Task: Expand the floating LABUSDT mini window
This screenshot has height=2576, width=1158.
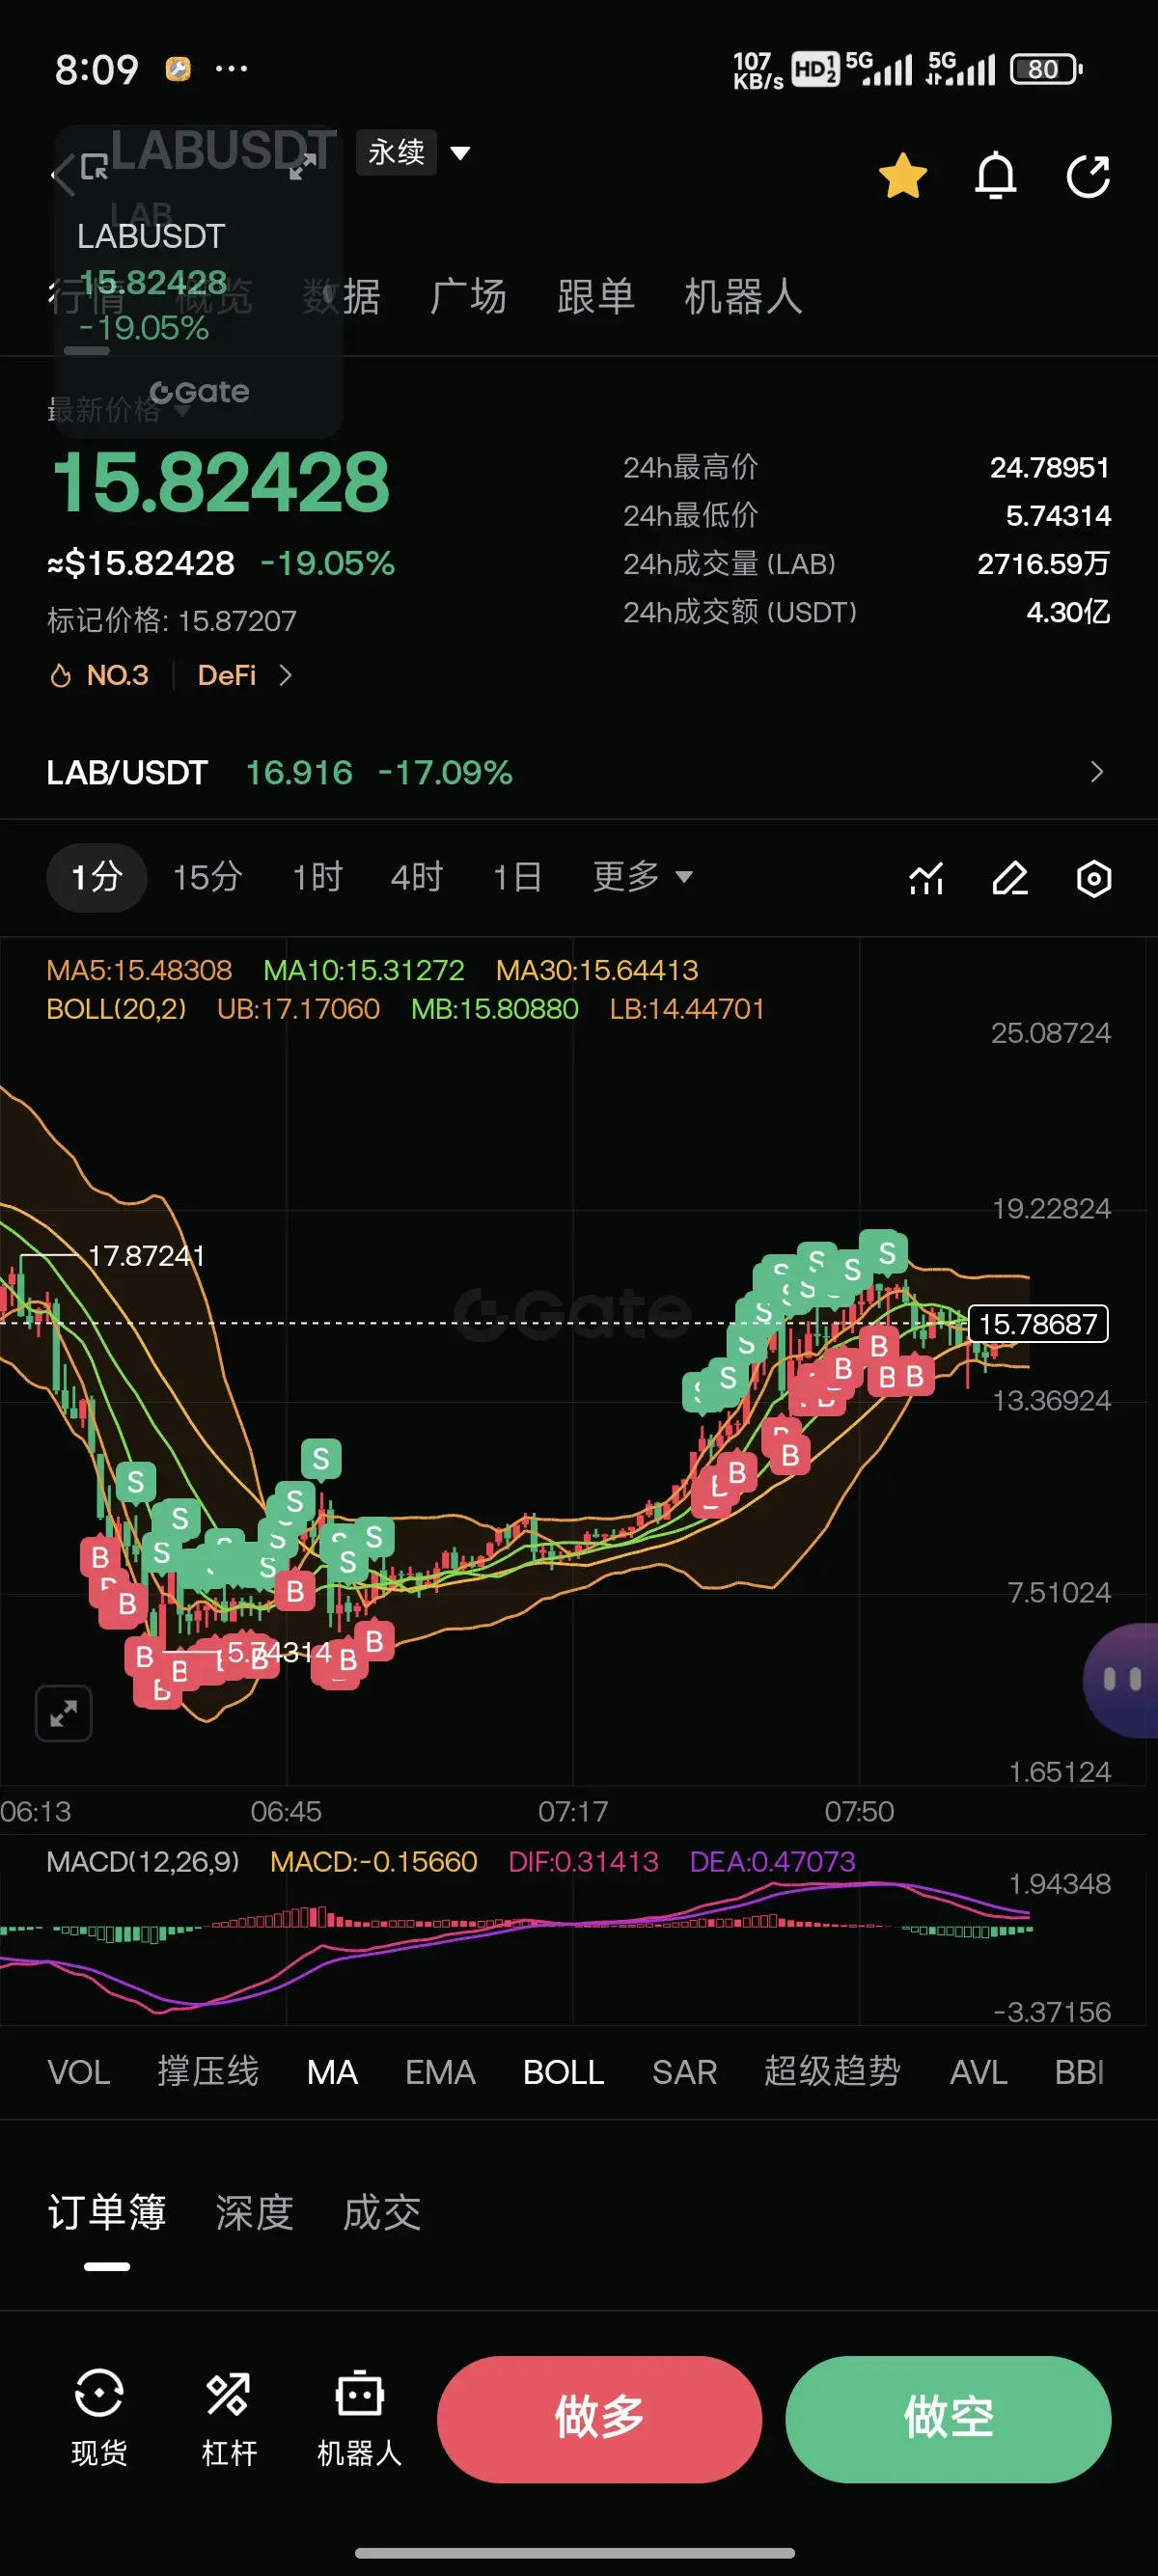Action: 303,167
